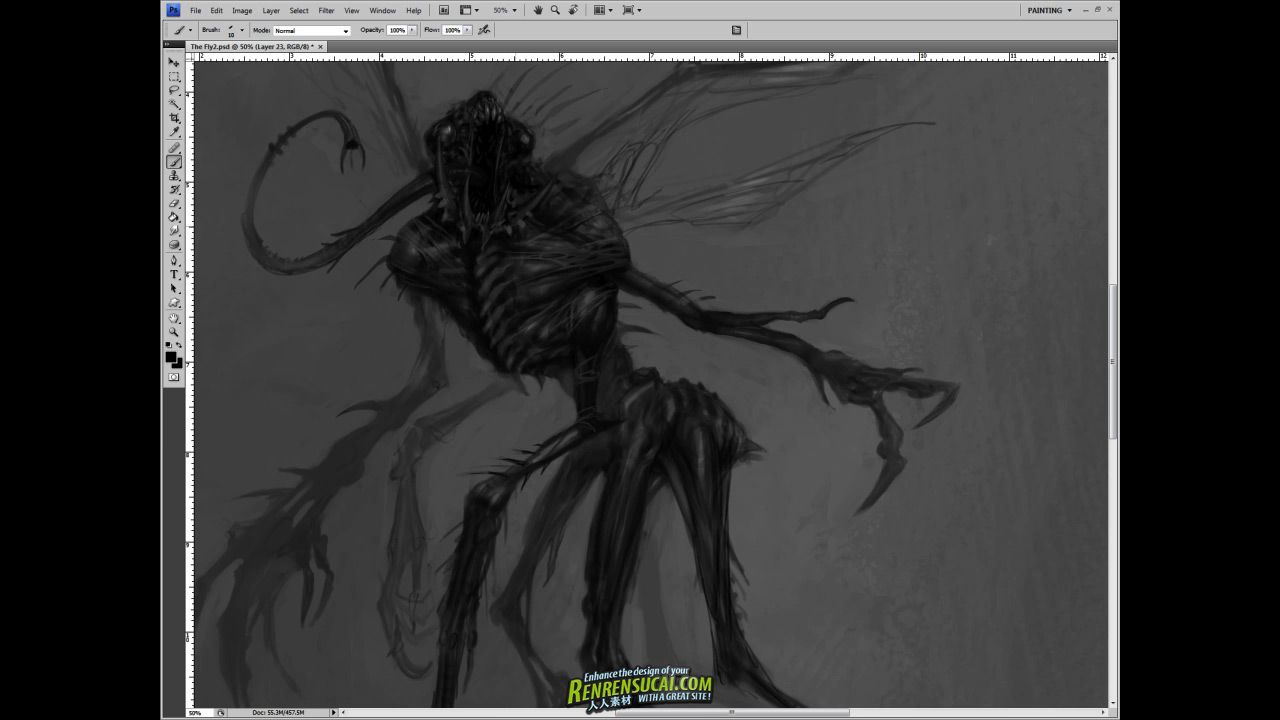The height and width of the screenshot is (720, 1280).
Task: Open the Tool Preset picker
Action: 181,30
